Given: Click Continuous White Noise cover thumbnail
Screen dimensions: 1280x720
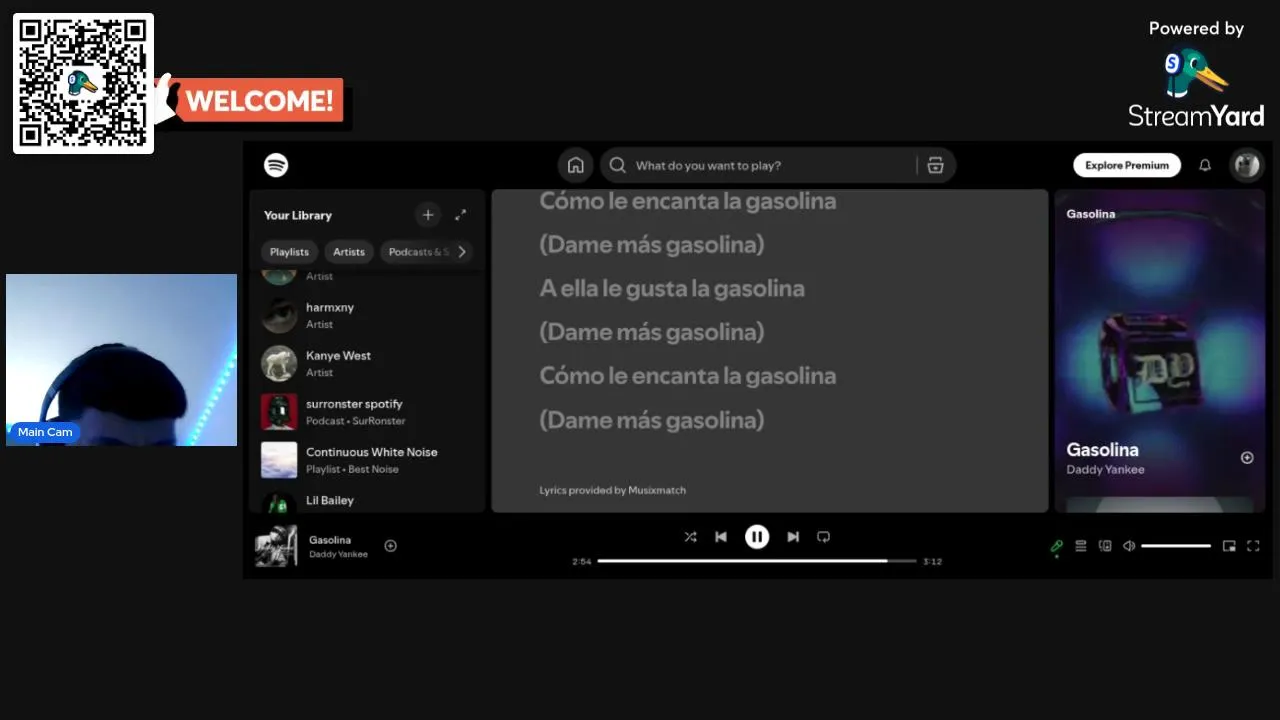Looking at the screenshot, I should [x=279, y=460].
